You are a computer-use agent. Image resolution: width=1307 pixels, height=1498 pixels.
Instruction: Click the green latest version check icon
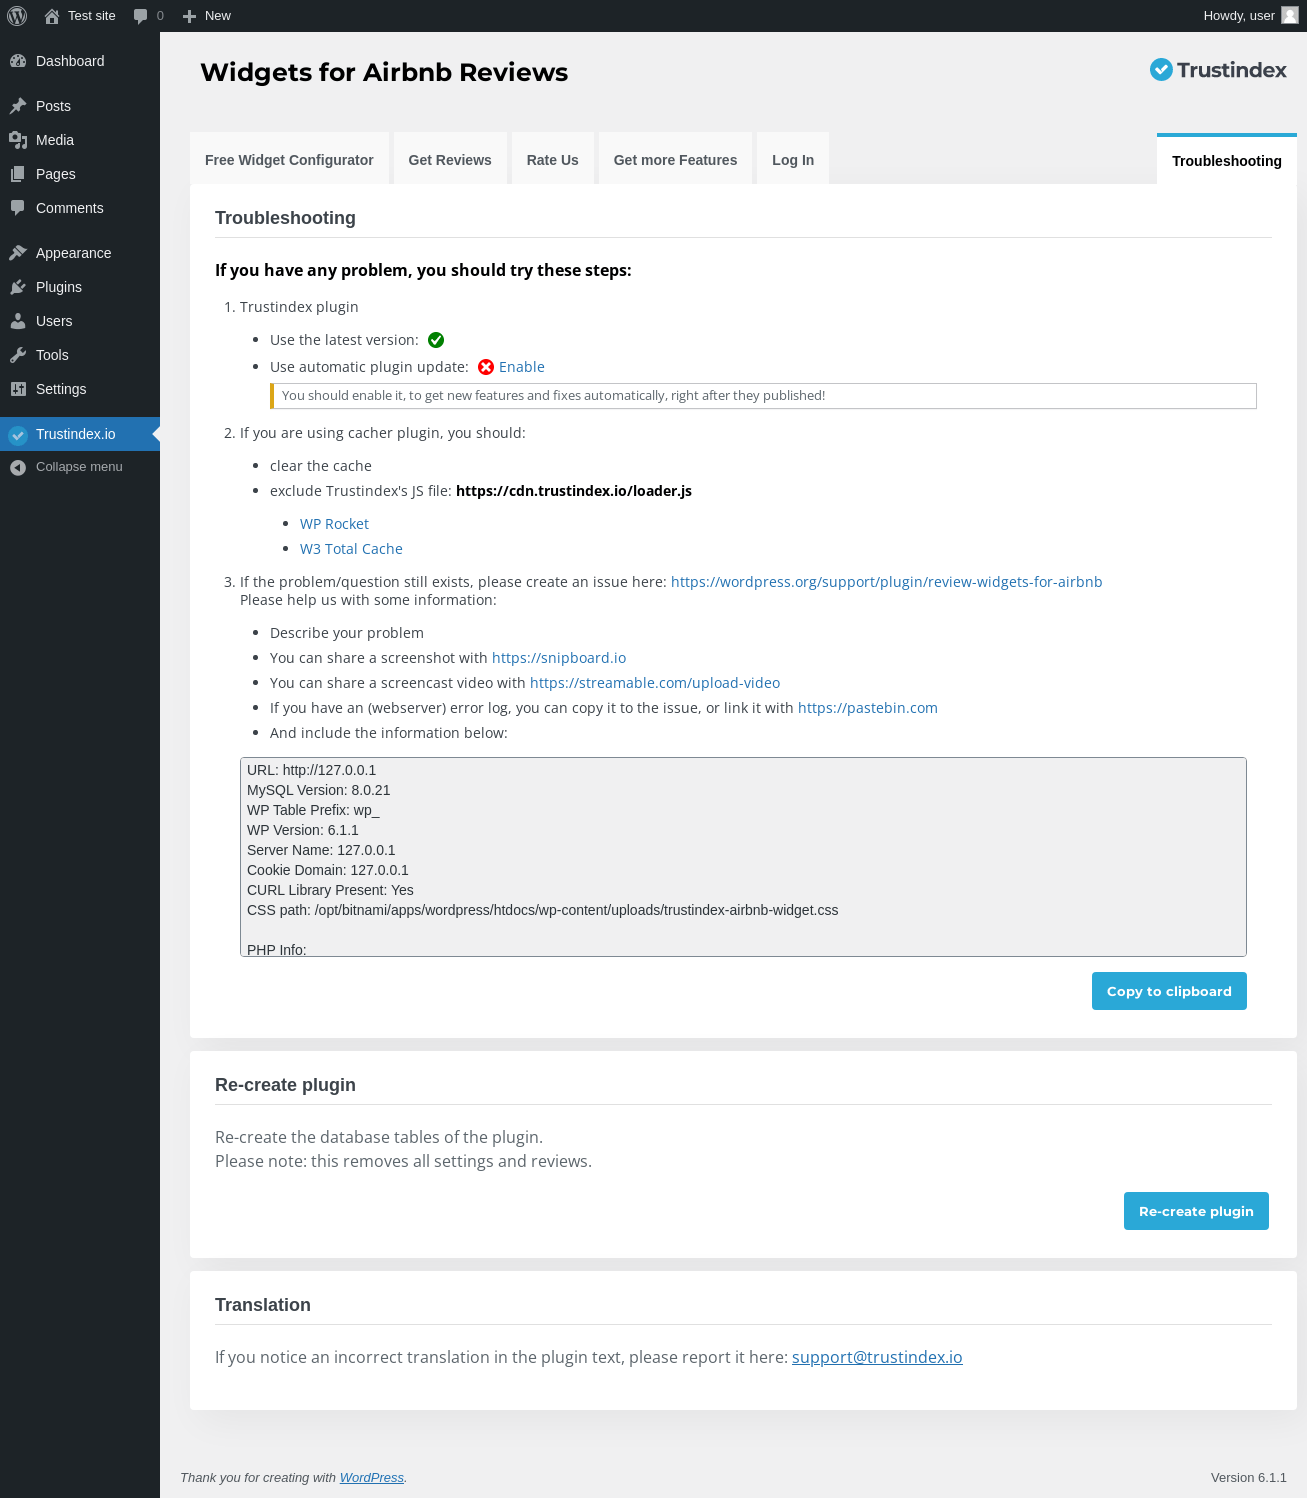[x=436, y=340]
